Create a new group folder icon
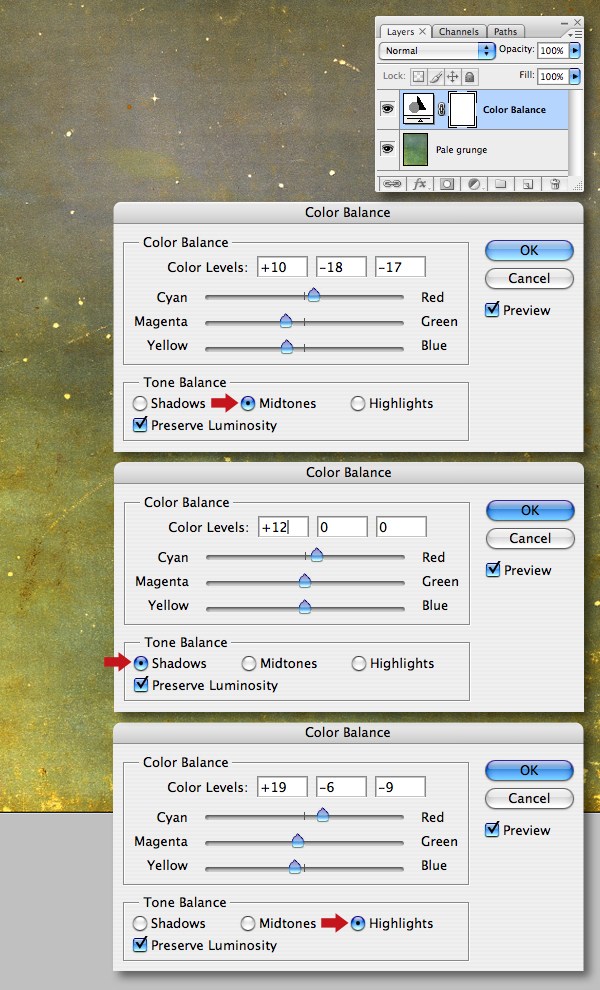This screenshot has height=990, width=600. click(x=501, y=184)
